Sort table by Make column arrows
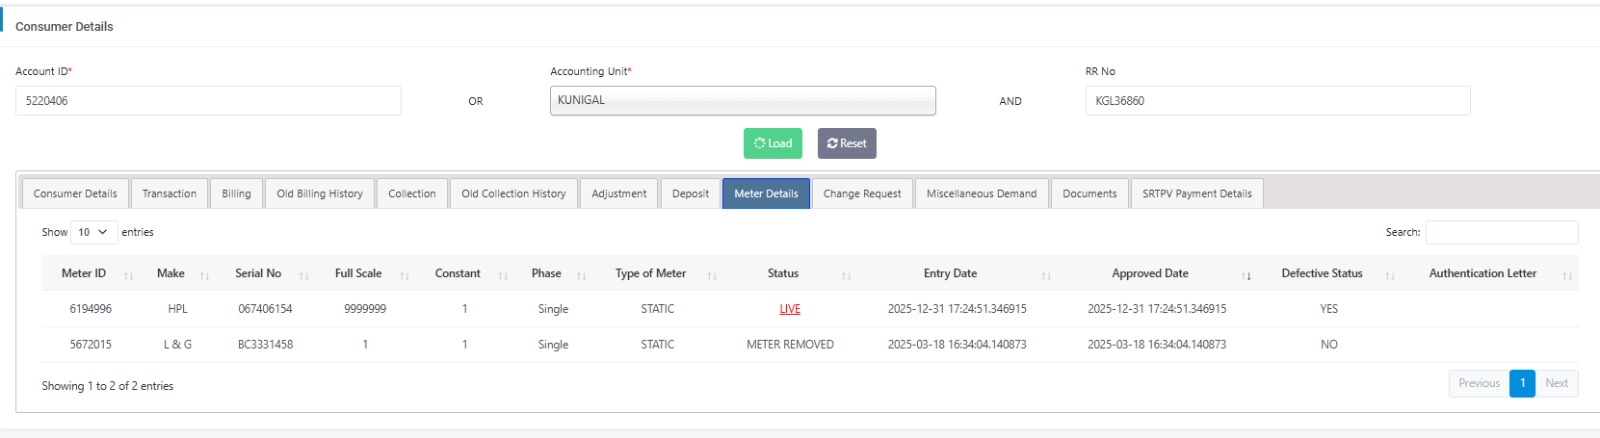 (x=204, y=275)
